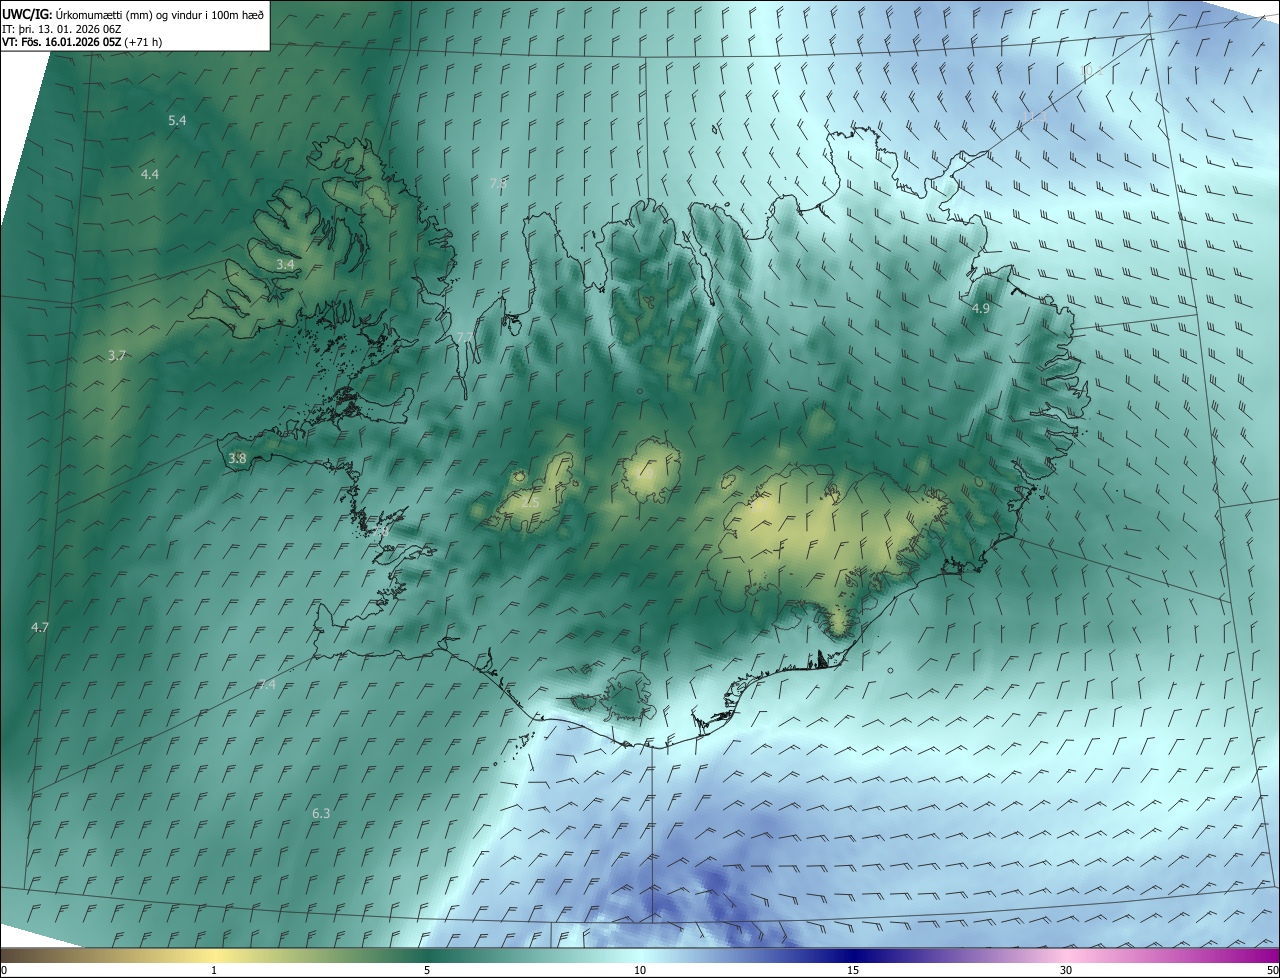1280x978 pixels.
Task: Click the IT: þri. 13. 01. 2026 06Z line
Action: point(62,28)
